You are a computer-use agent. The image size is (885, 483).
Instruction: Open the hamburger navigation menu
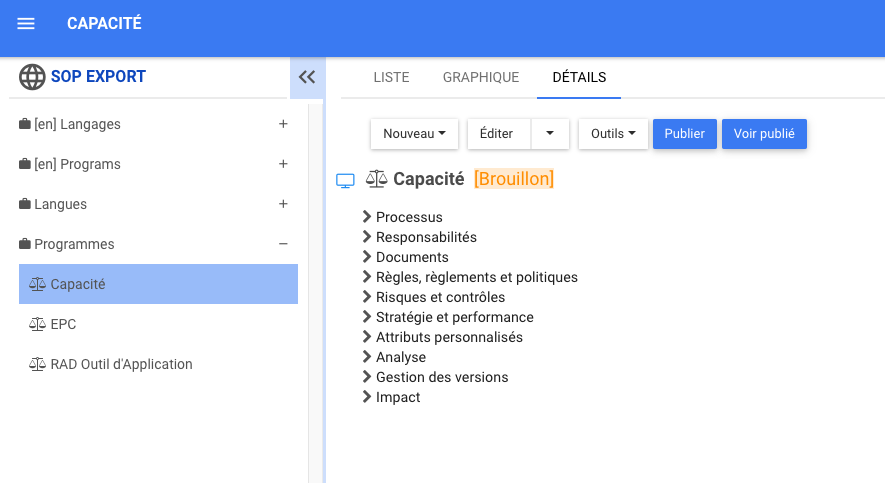click(x=26, y=24)
